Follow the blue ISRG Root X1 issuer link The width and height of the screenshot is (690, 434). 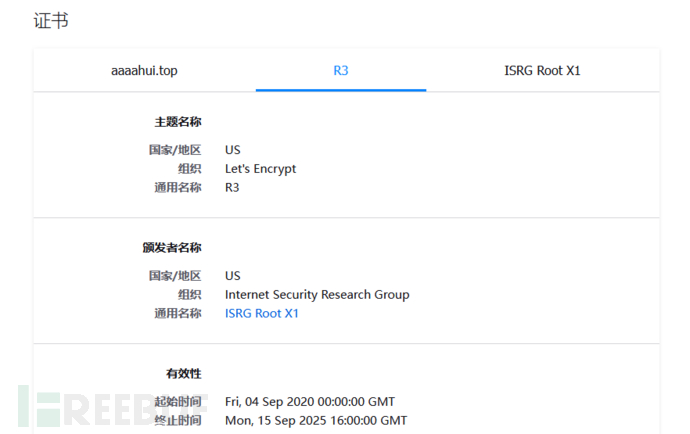(262, 313)
